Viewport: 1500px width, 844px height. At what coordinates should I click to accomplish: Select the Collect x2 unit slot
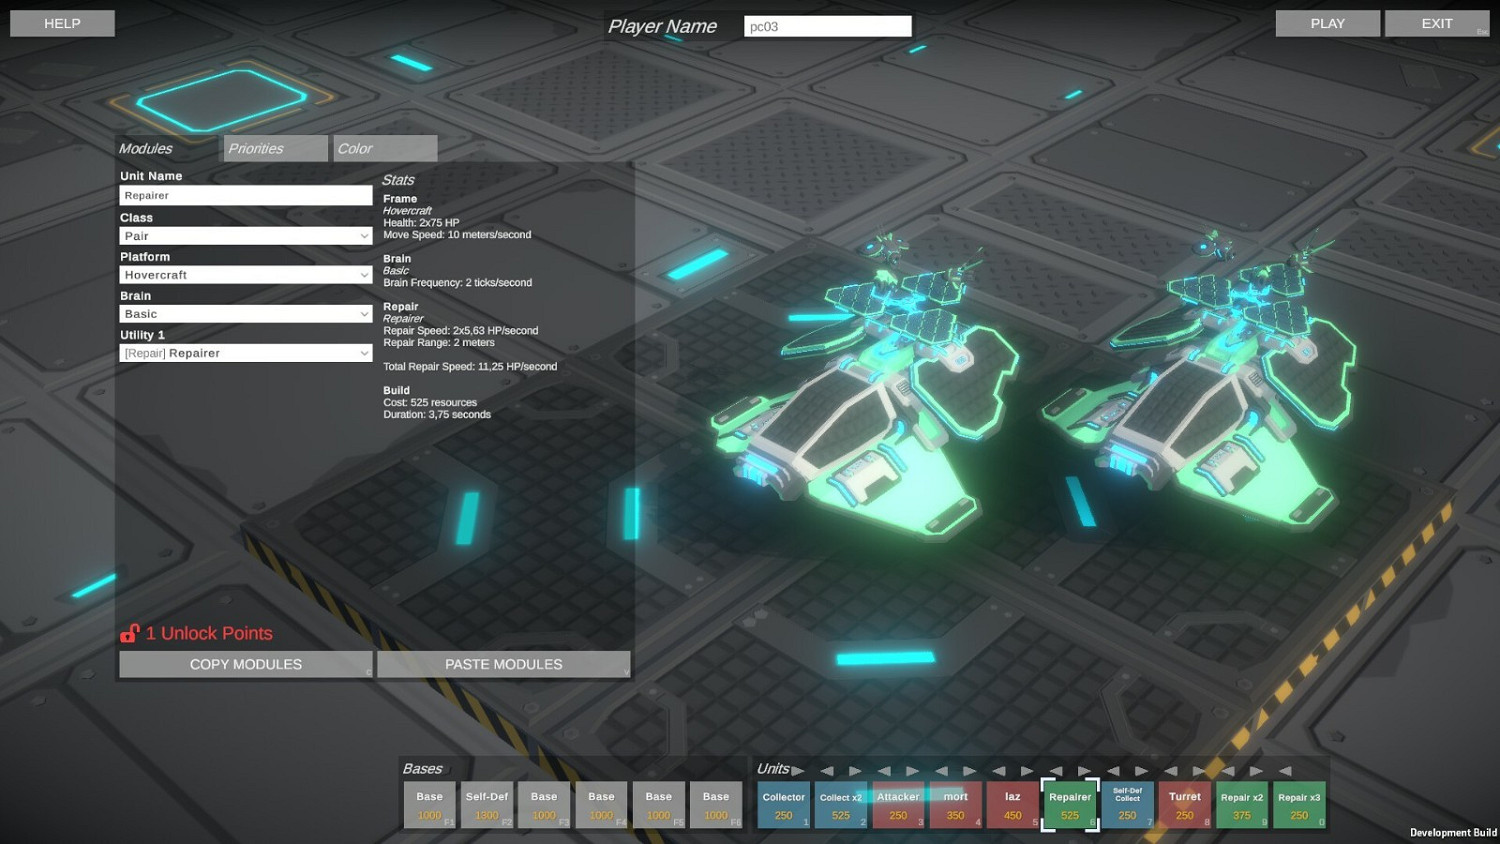[841, 804]
